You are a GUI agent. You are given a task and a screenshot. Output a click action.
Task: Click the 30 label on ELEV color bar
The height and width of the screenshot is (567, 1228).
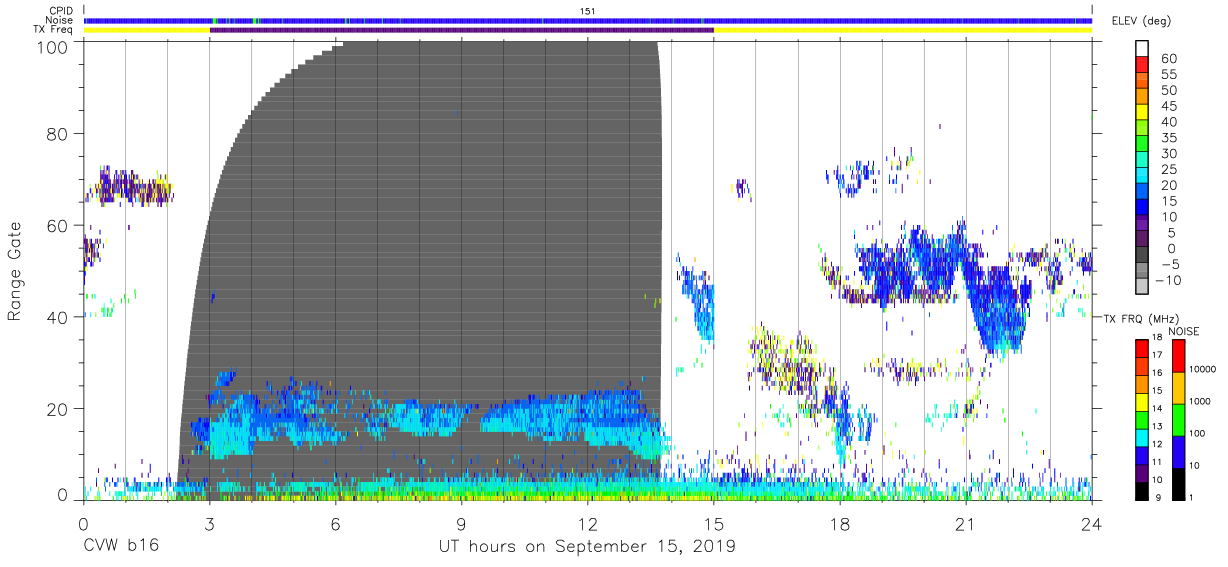(x=1169, y=154)
